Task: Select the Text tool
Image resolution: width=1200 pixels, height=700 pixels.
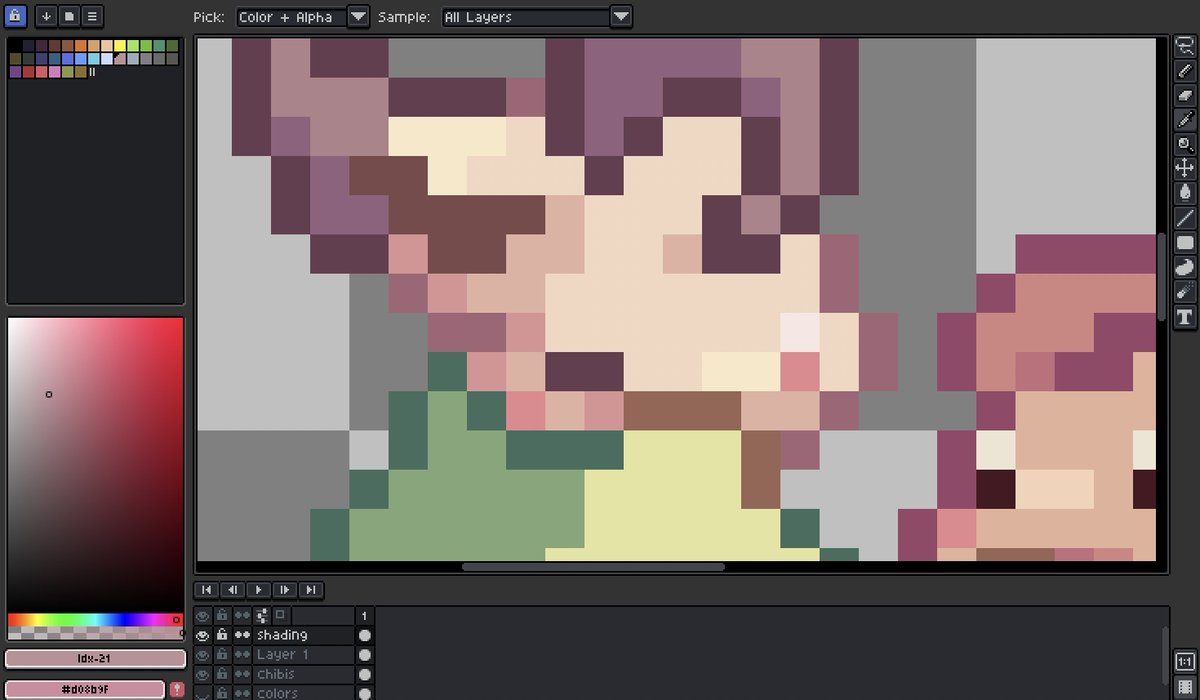Action: pos(1185,317)
